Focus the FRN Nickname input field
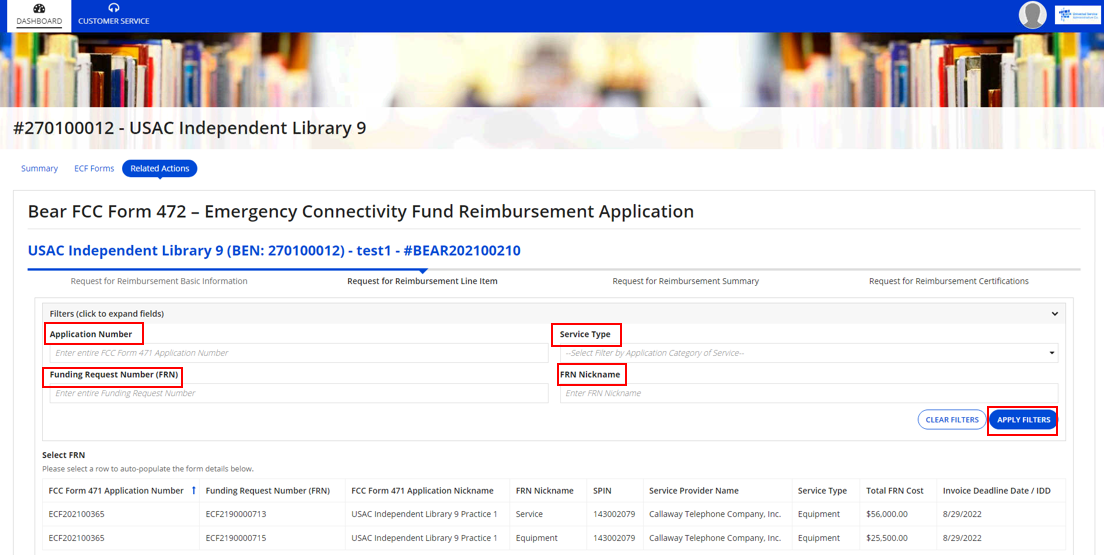 (x=809, y=393)
